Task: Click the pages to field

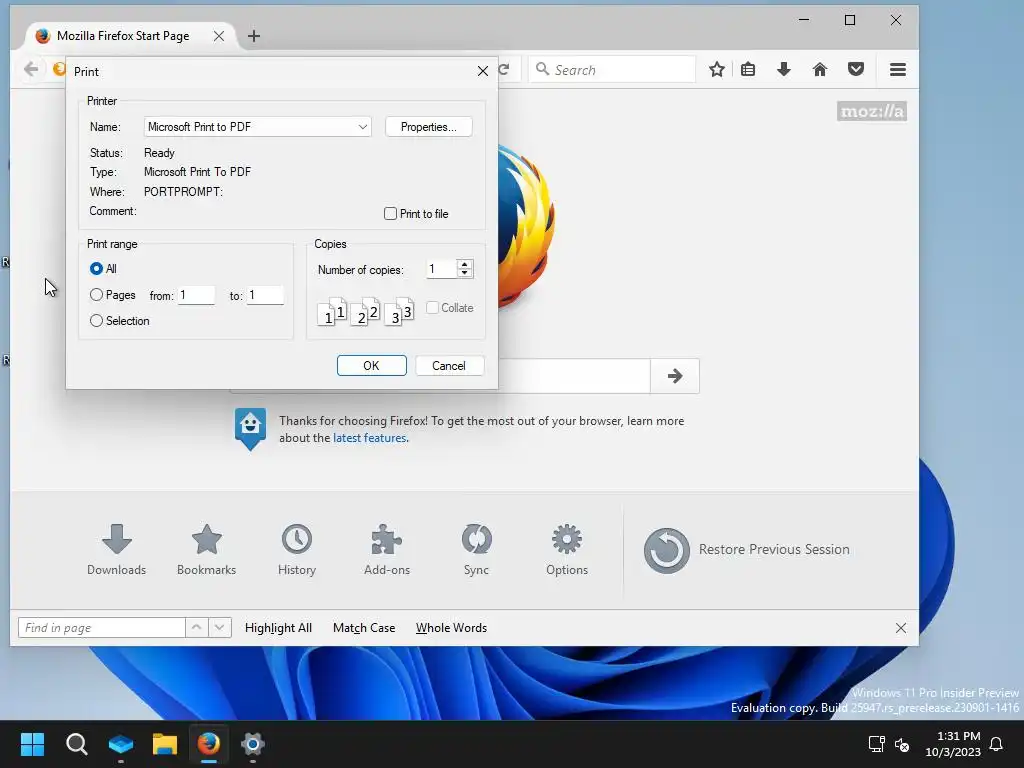Action: click(265, 295)
